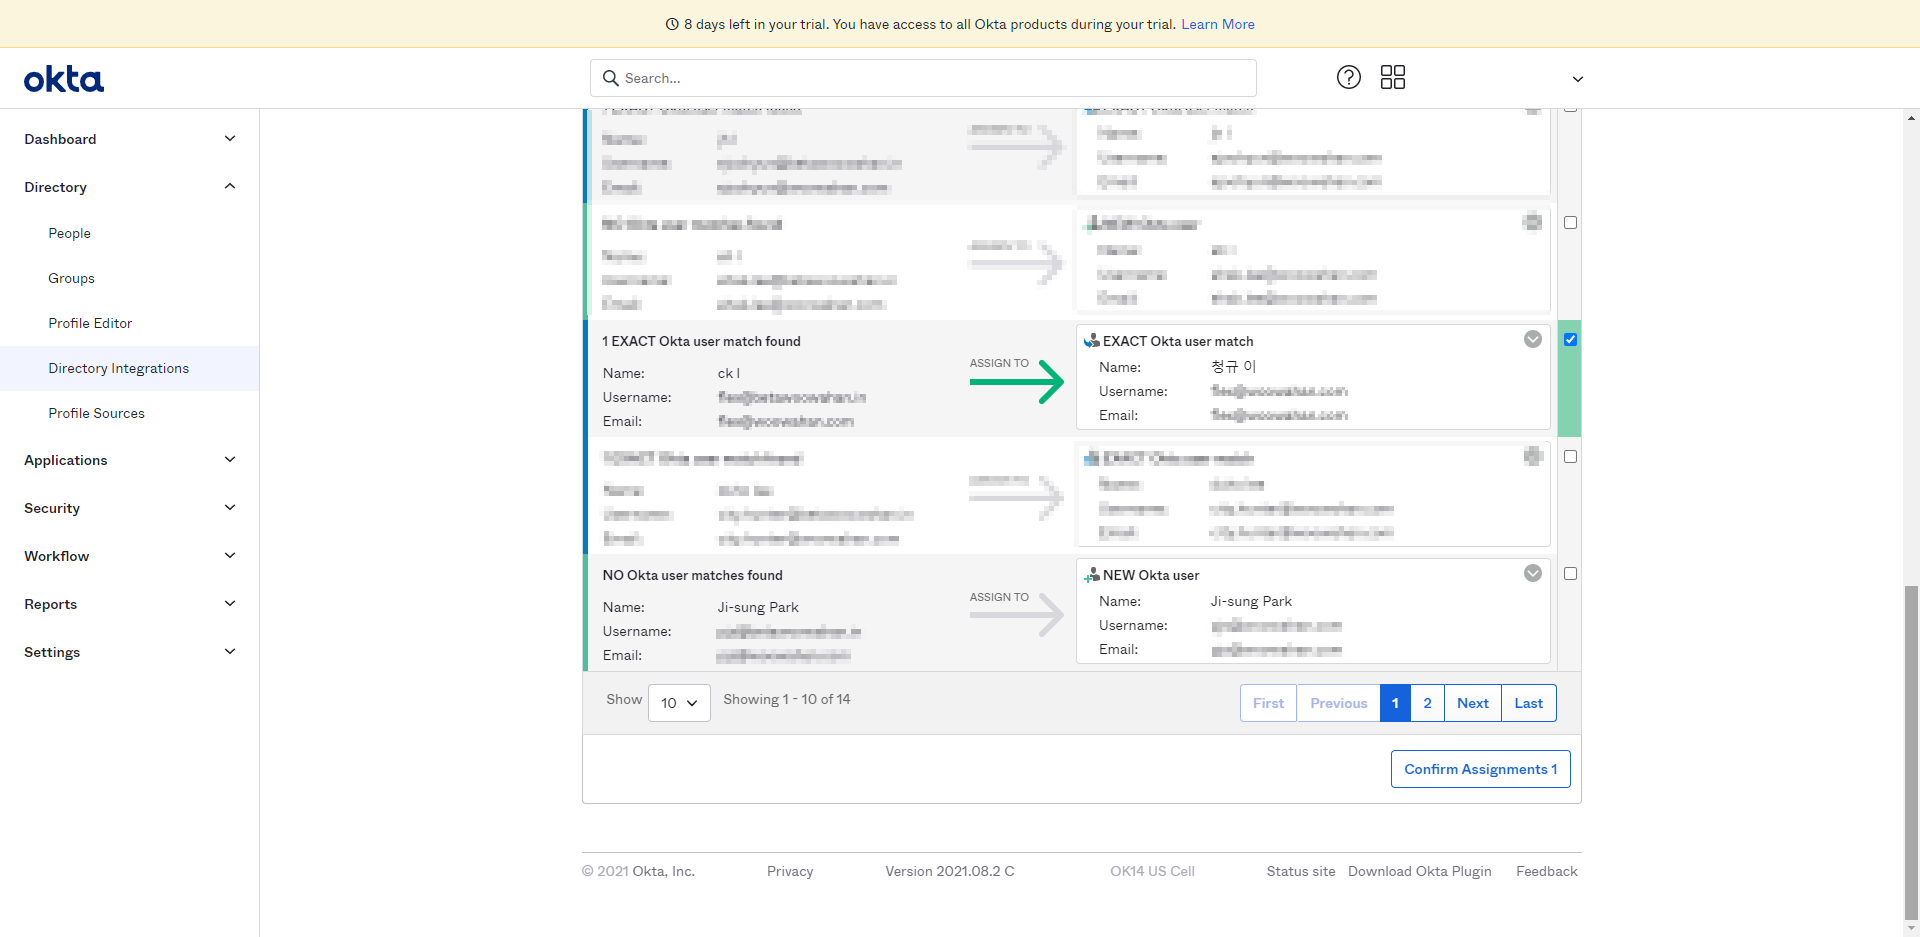Check the Ji-sung Park row checkbox
The height and width of the screenshot is (937, 1920).
coord(1570,574)
